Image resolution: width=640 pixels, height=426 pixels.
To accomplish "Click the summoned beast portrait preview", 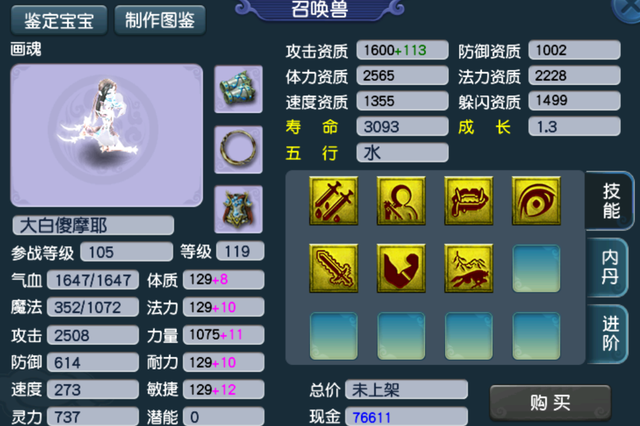I will [x=107, y=135].
